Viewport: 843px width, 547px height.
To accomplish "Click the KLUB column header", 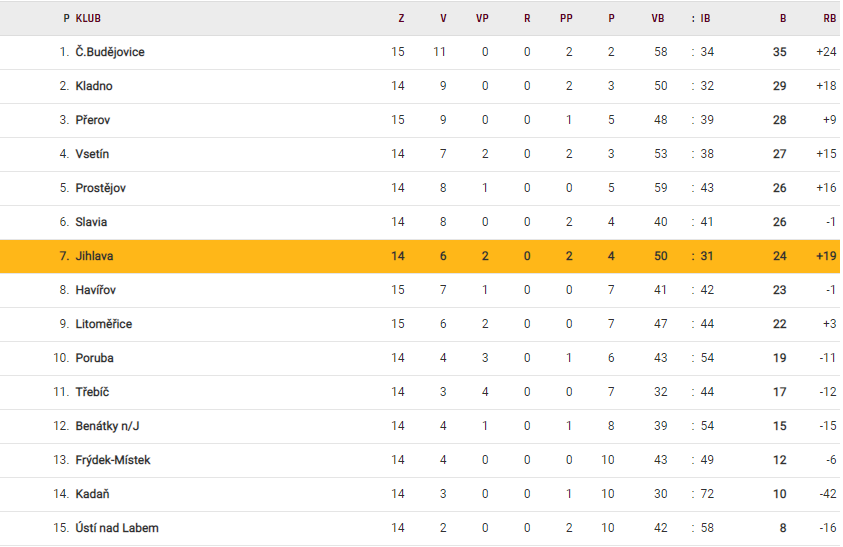I will (88, 18).
